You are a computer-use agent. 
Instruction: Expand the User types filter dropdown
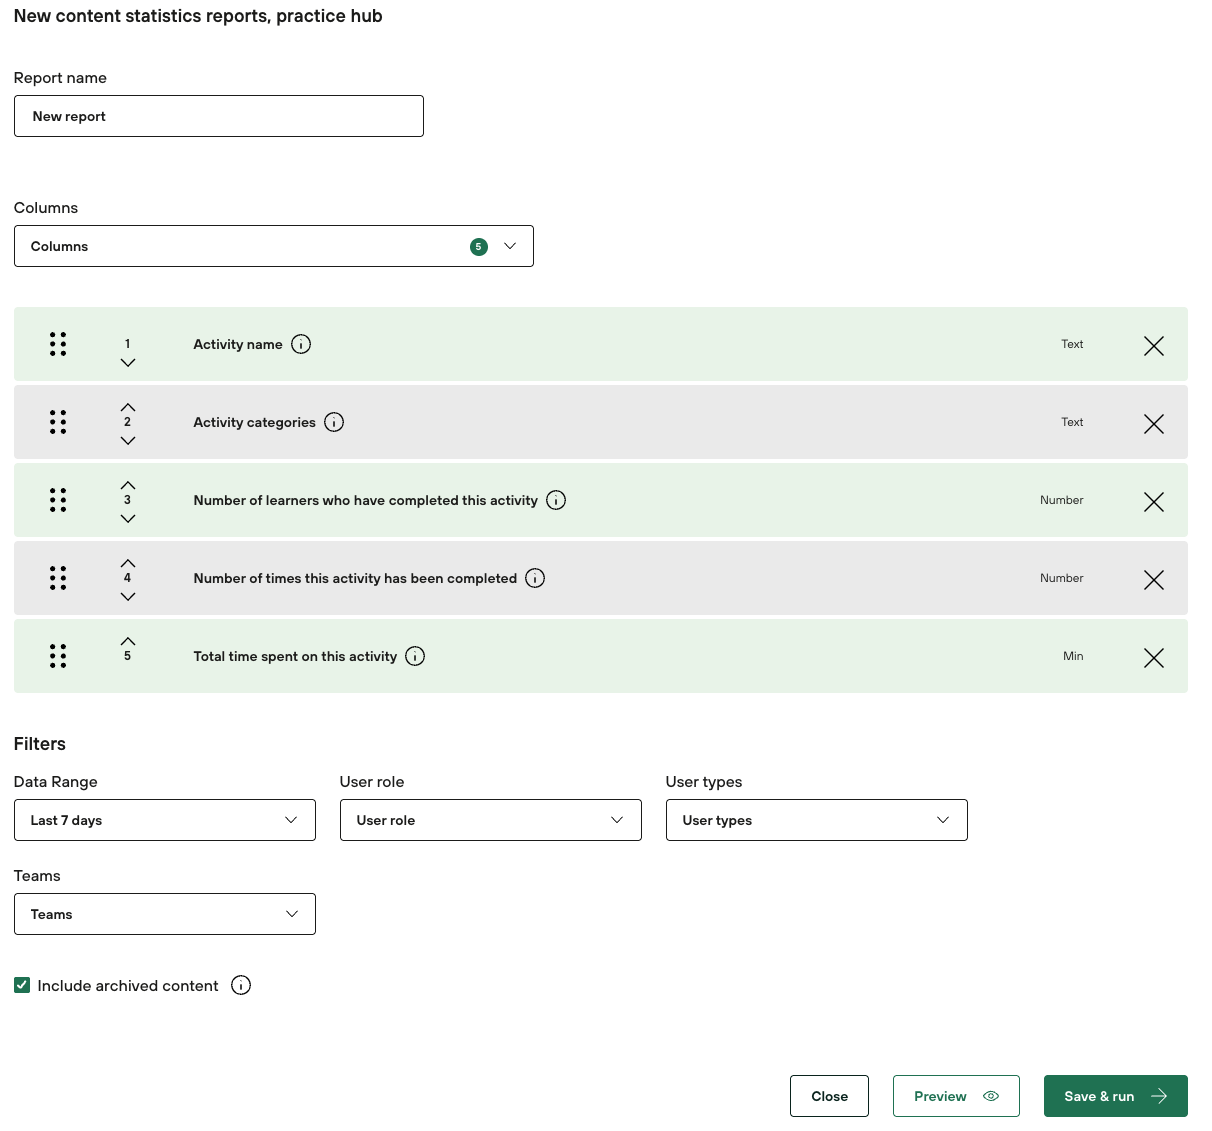[816, 820]
